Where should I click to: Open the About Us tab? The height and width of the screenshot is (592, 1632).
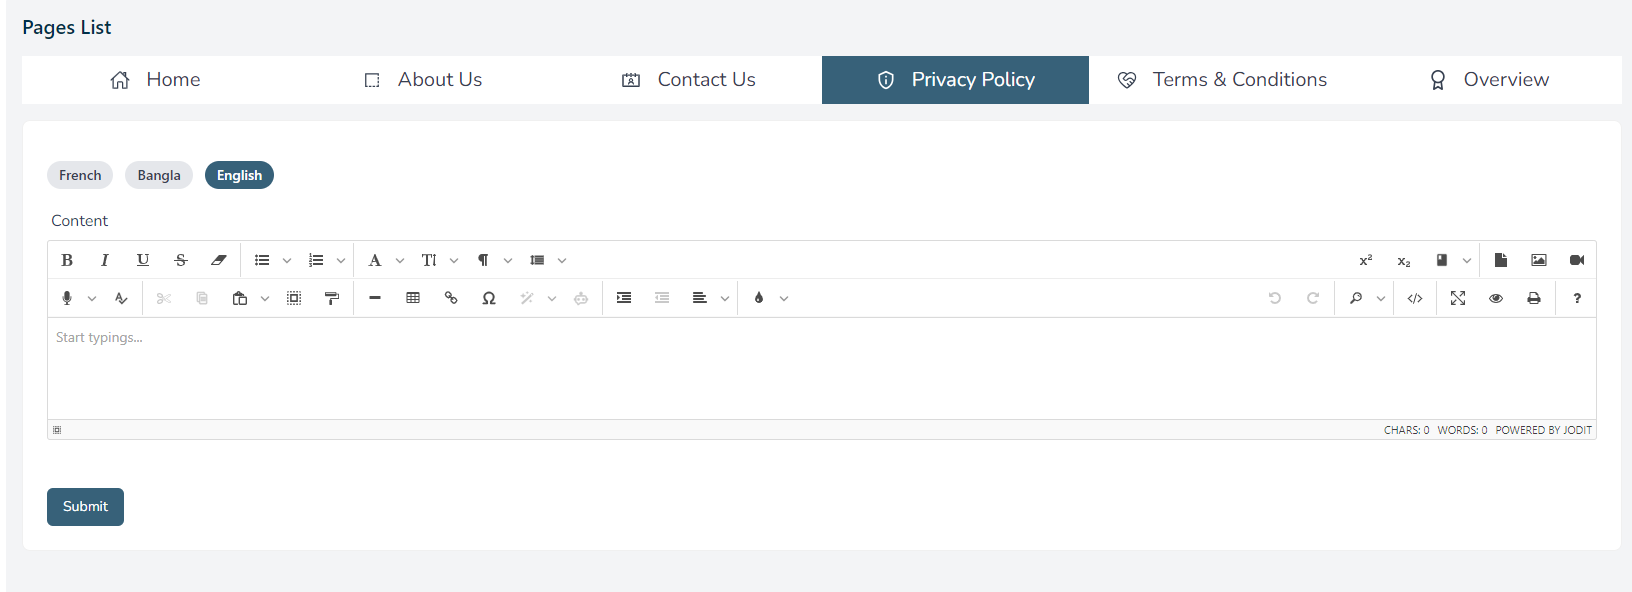coord(422,80)
